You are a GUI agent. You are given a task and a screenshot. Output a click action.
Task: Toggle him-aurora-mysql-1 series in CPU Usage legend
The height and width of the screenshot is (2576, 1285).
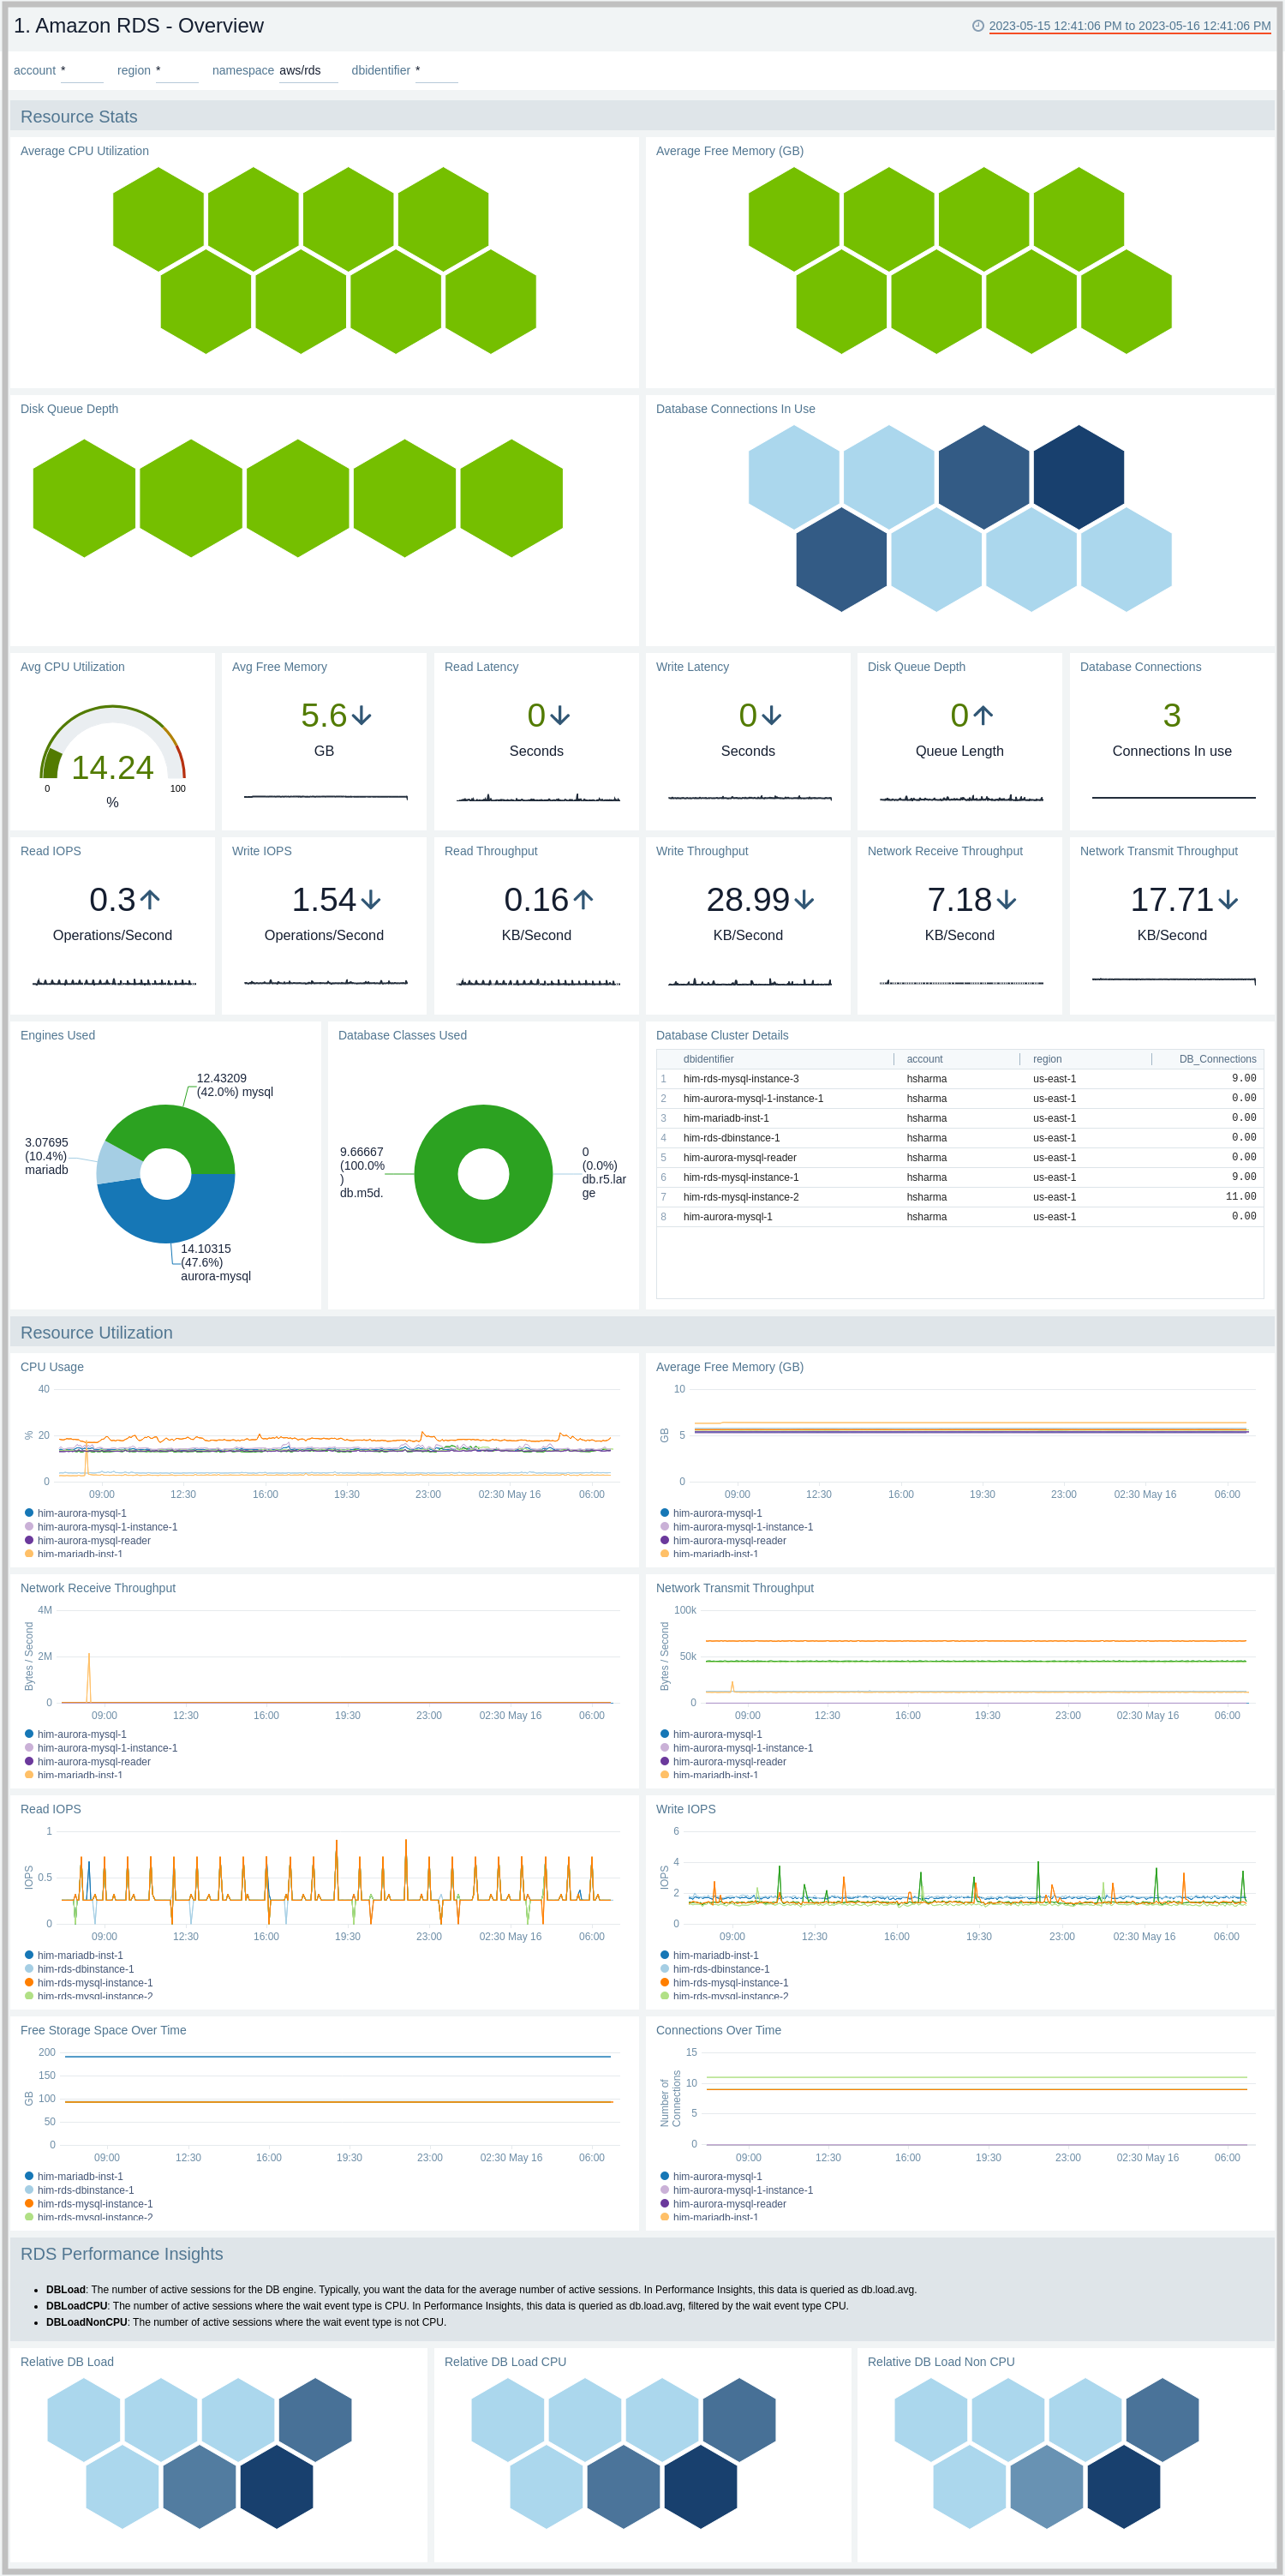[x=81, y=1513]
